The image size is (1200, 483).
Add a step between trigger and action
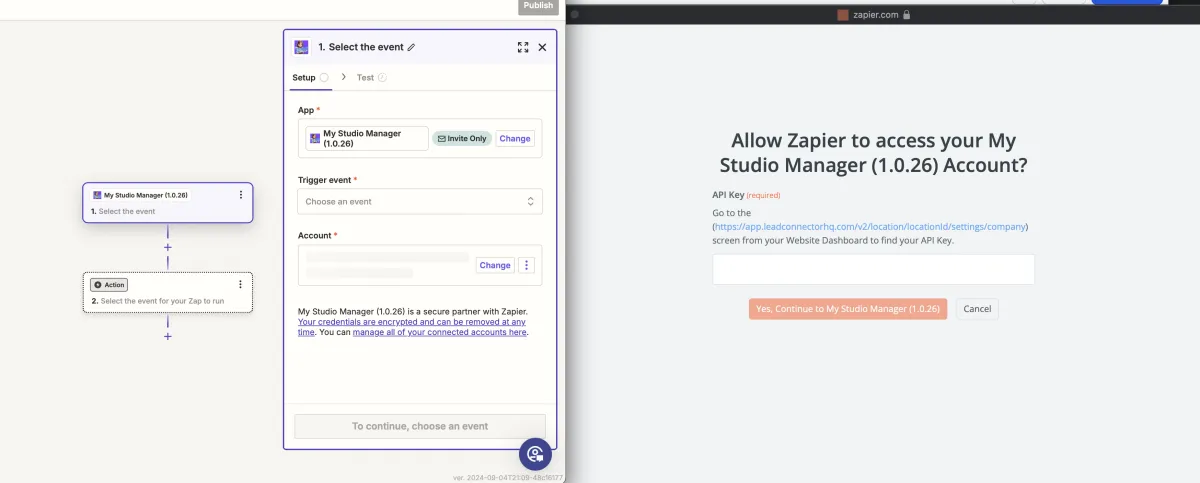click(168, 247)
